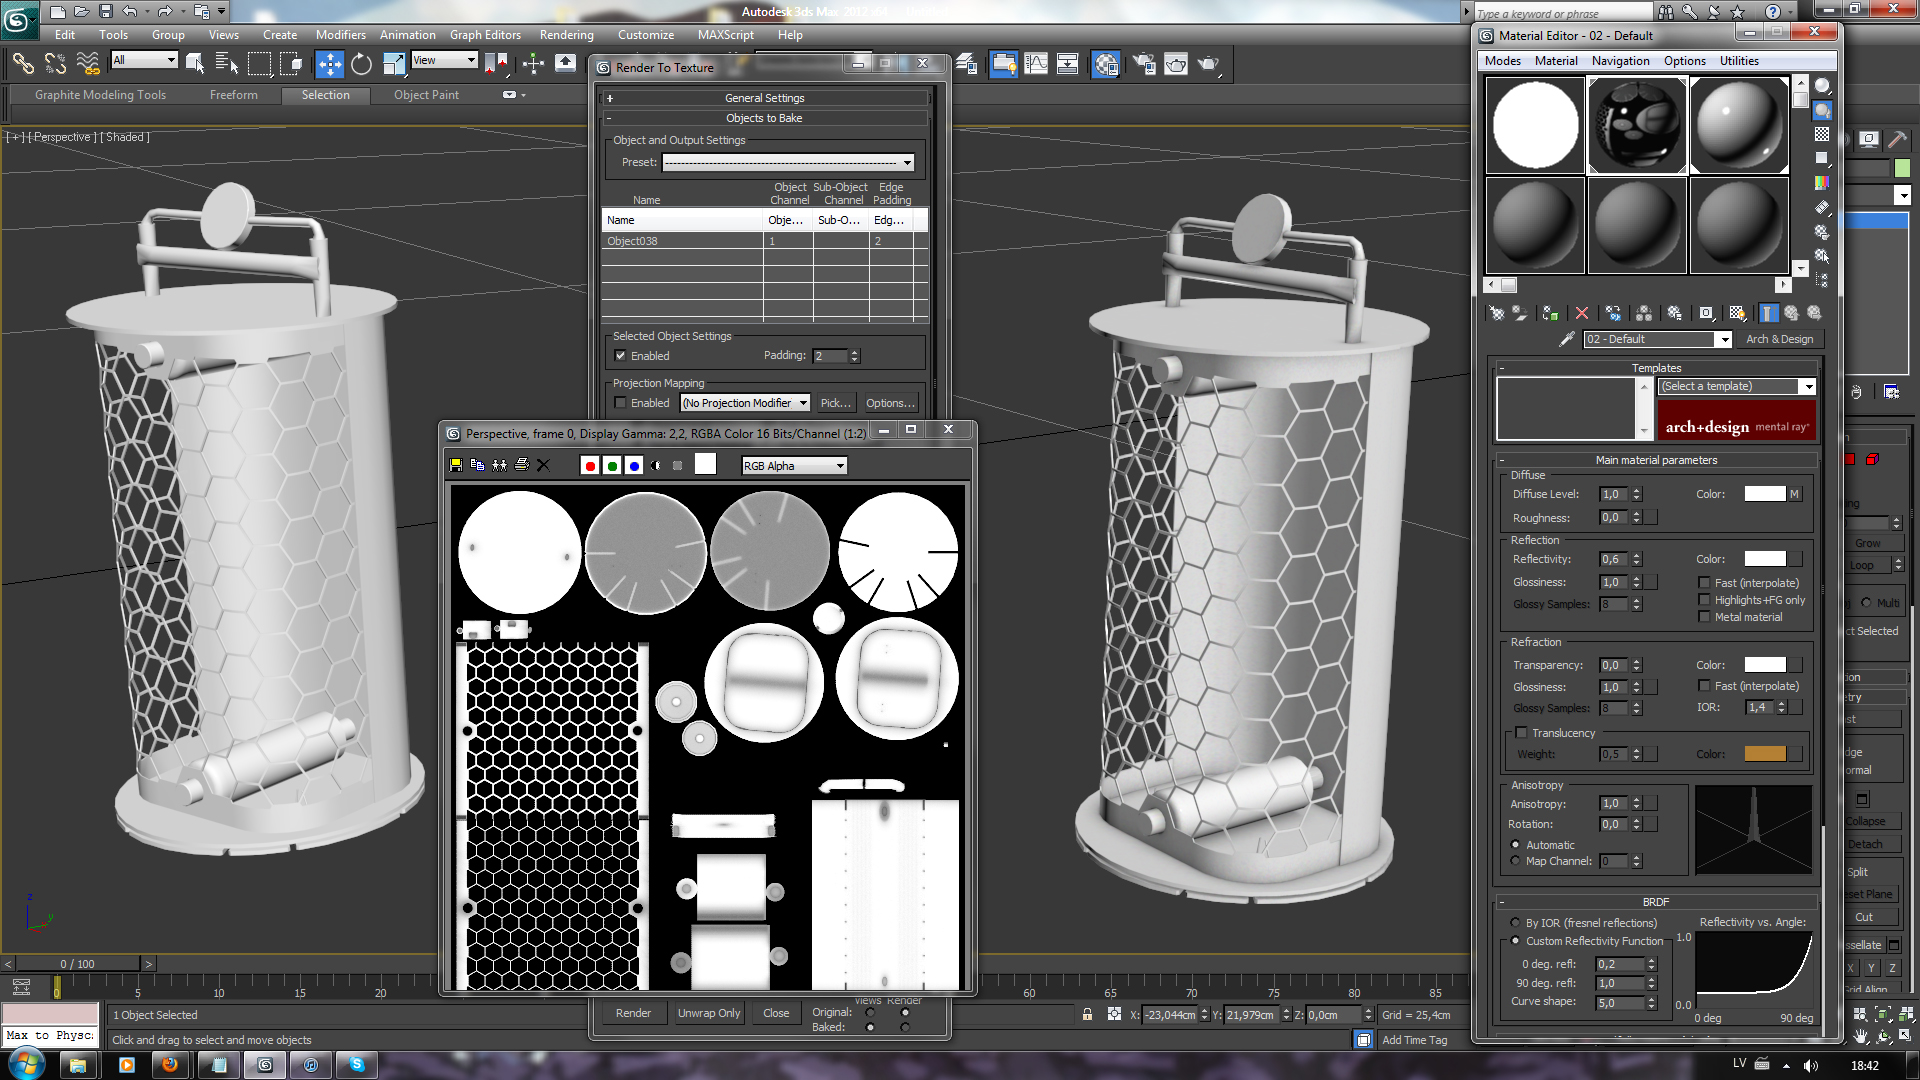Open the Select a template dropdown
Screen dimensions: 1920x1080
point(1736,386)
